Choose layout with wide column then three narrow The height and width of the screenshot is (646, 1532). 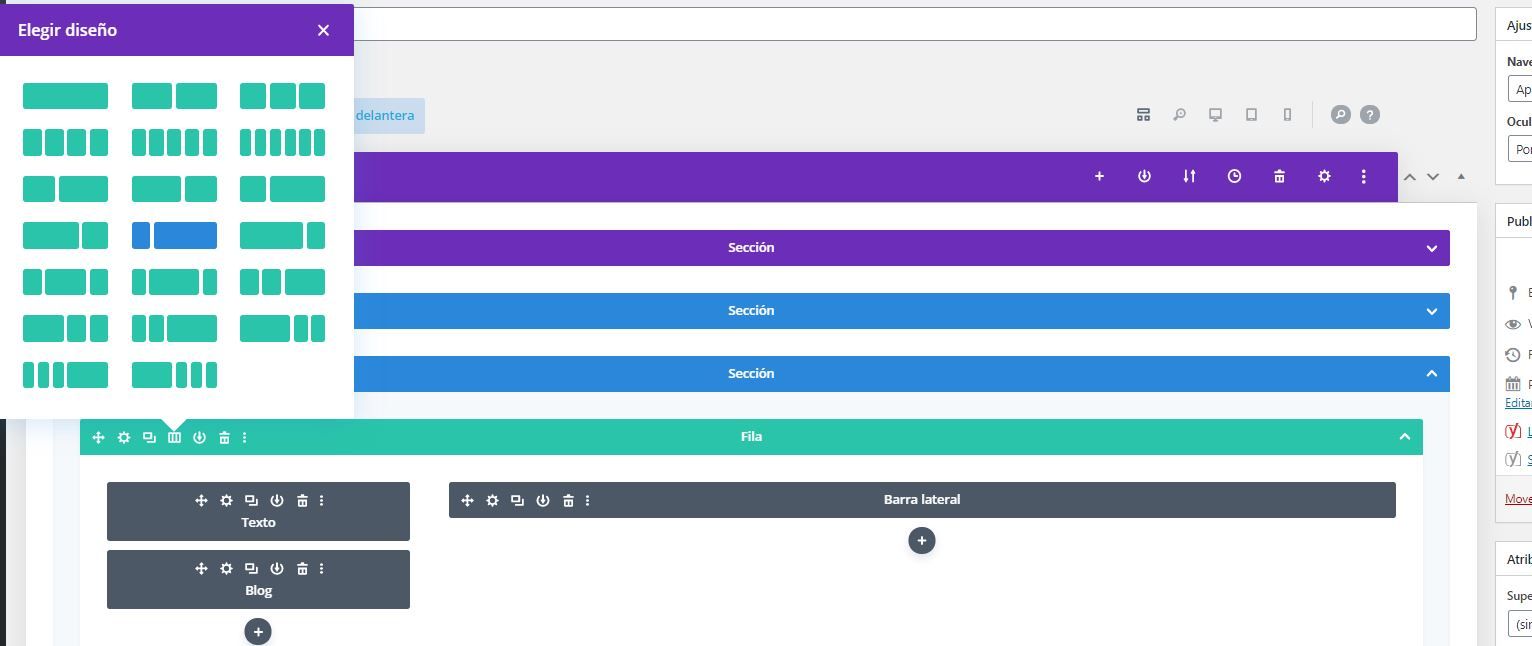pos(174,375)
